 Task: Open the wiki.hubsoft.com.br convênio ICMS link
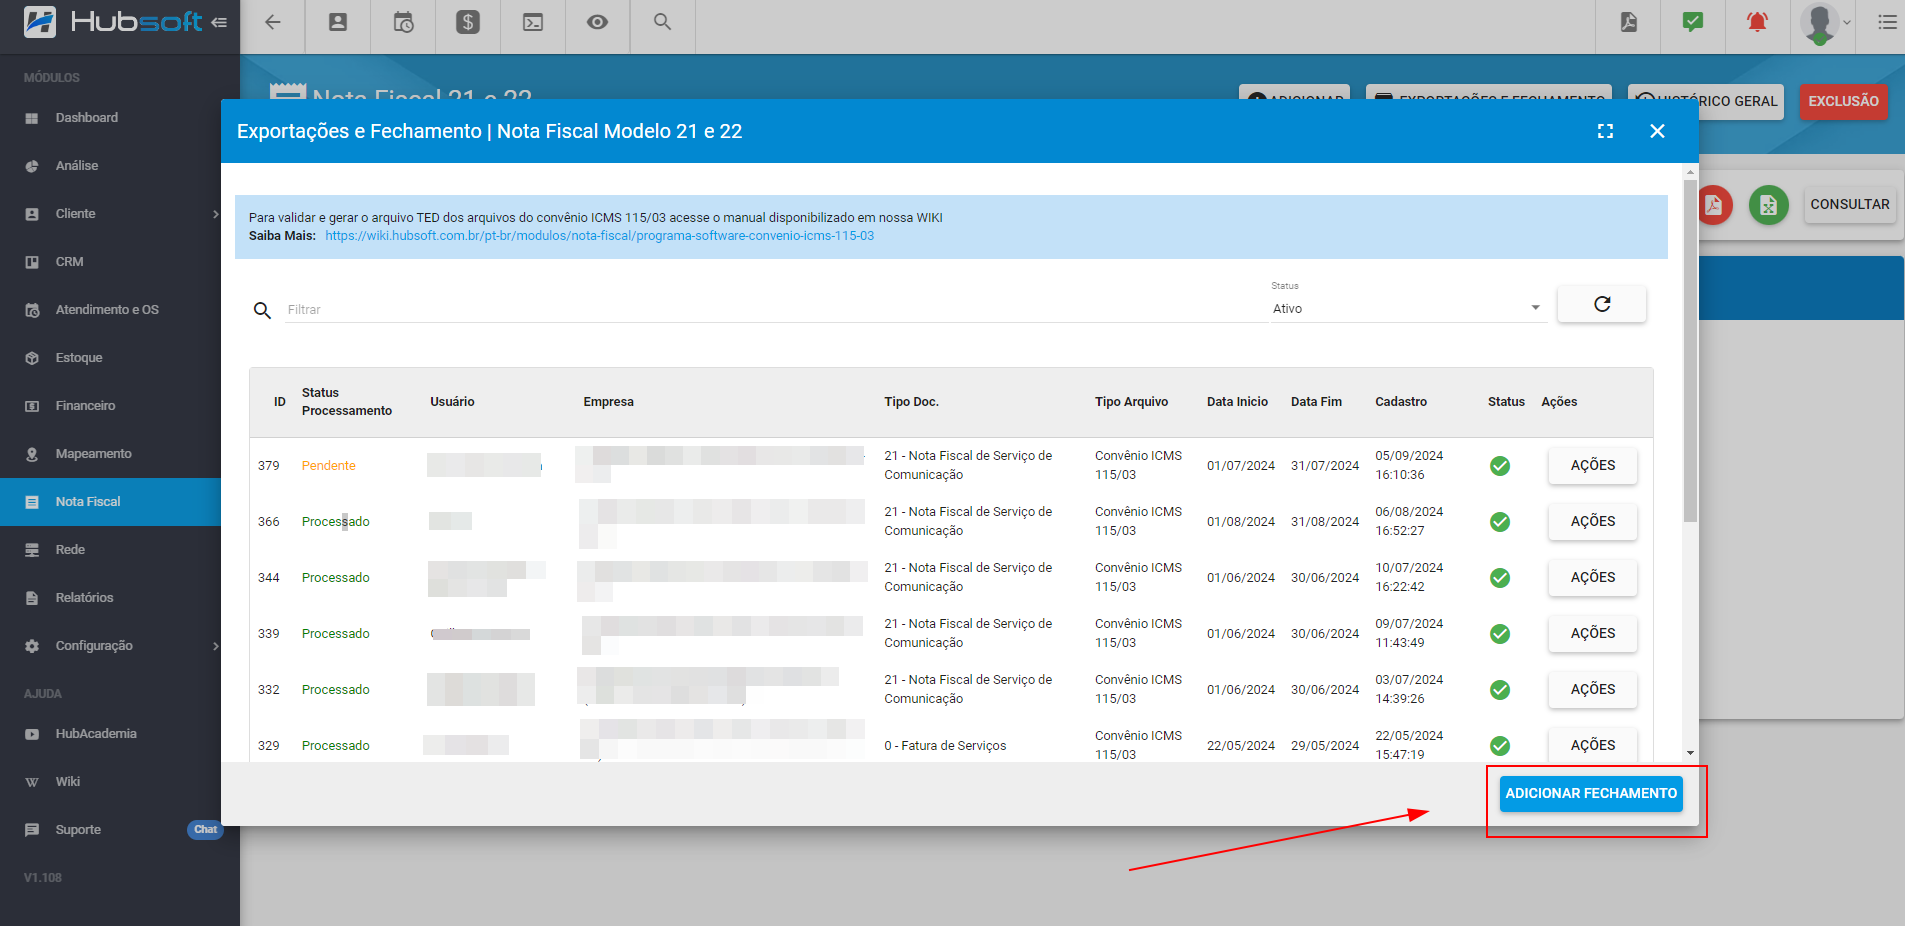tap(599, 236)
